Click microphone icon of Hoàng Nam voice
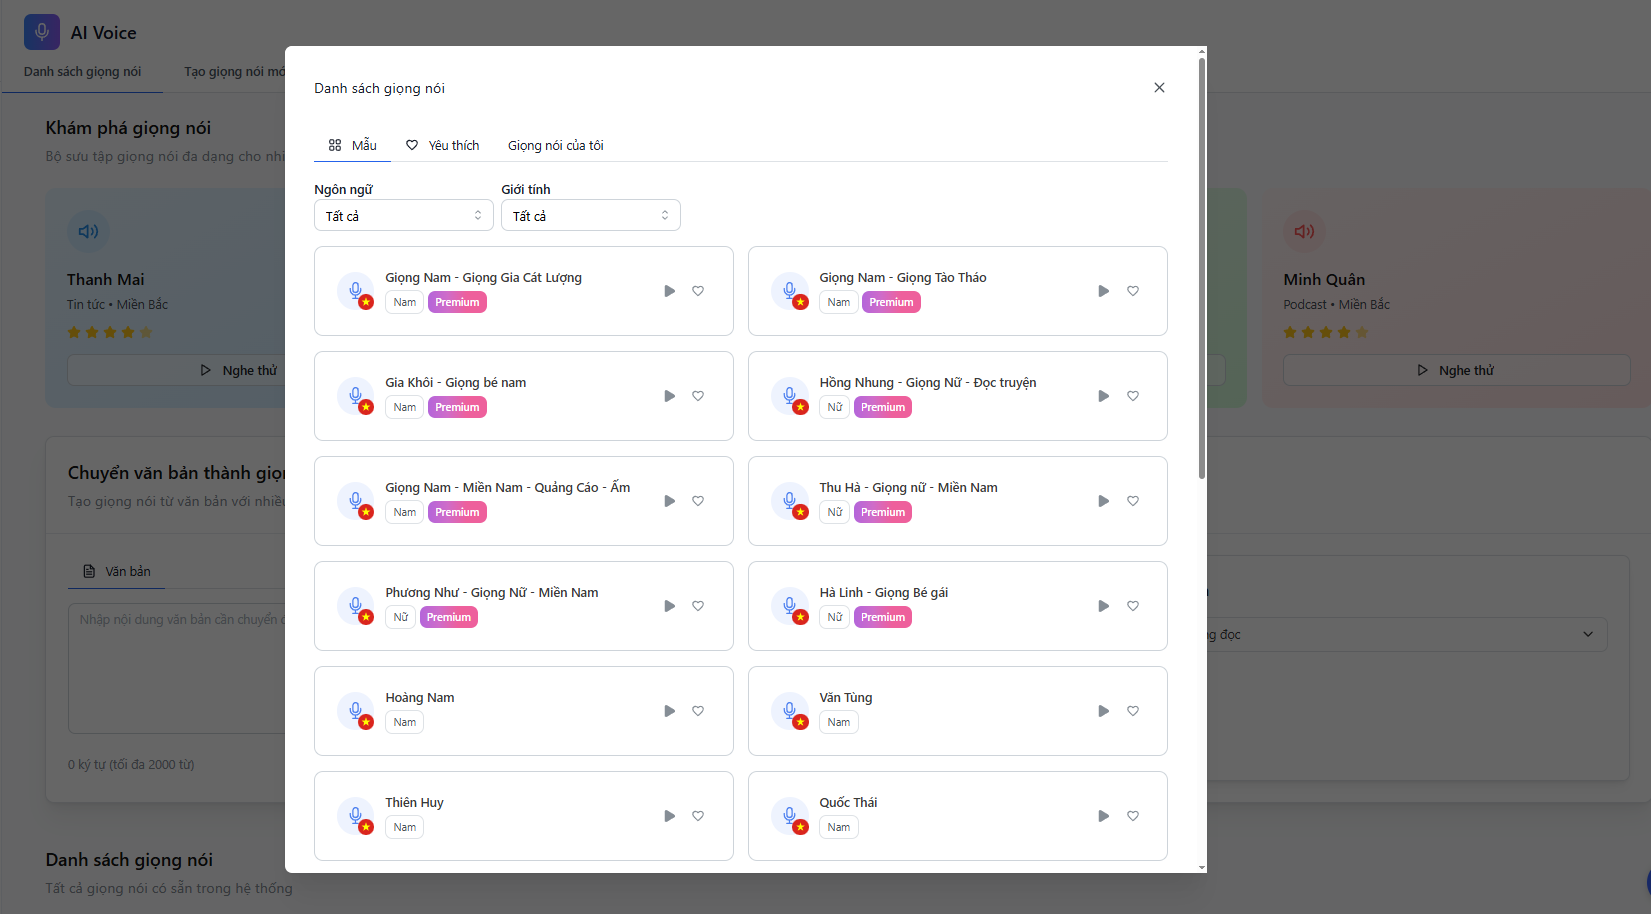 pos(355,711)
